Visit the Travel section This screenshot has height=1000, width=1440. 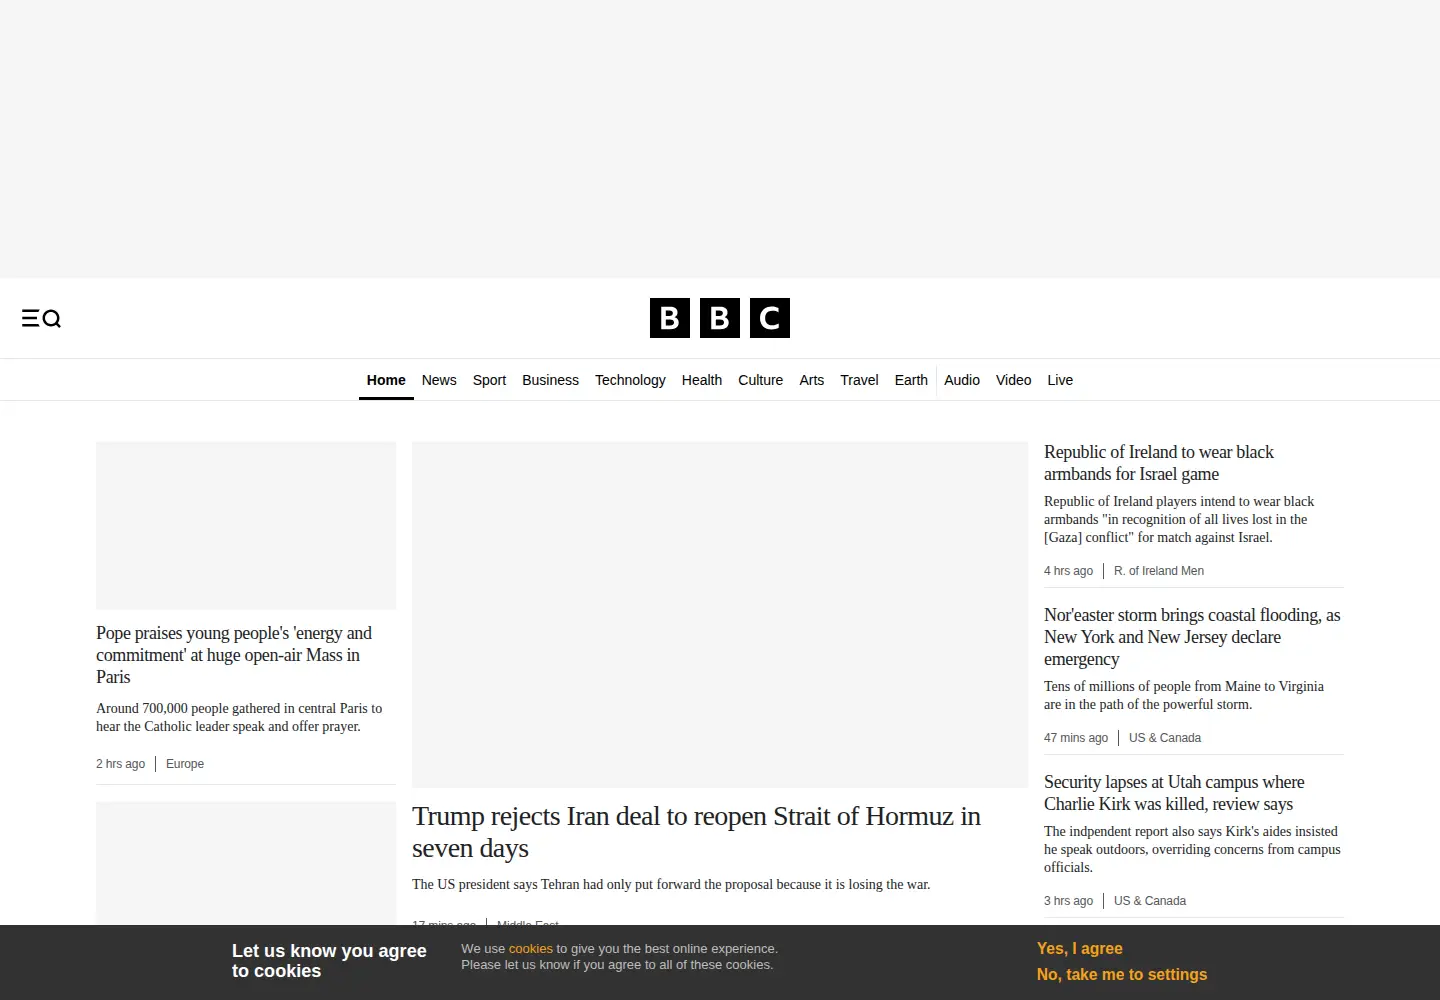click(x=859, y=380)
